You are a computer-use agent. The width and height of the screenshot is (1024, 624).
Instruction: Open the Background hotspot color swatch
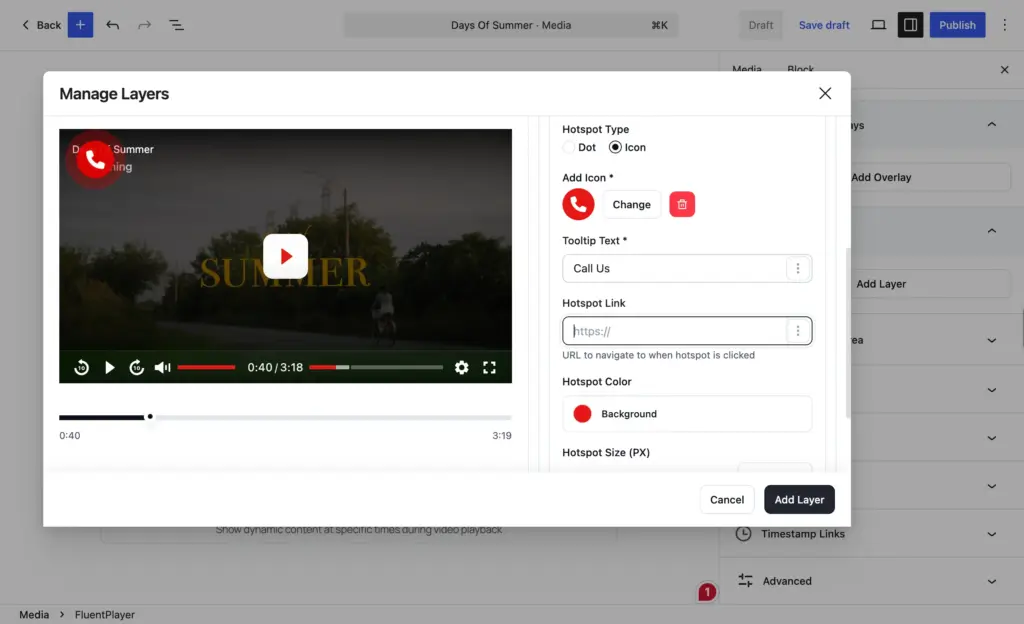582,414
